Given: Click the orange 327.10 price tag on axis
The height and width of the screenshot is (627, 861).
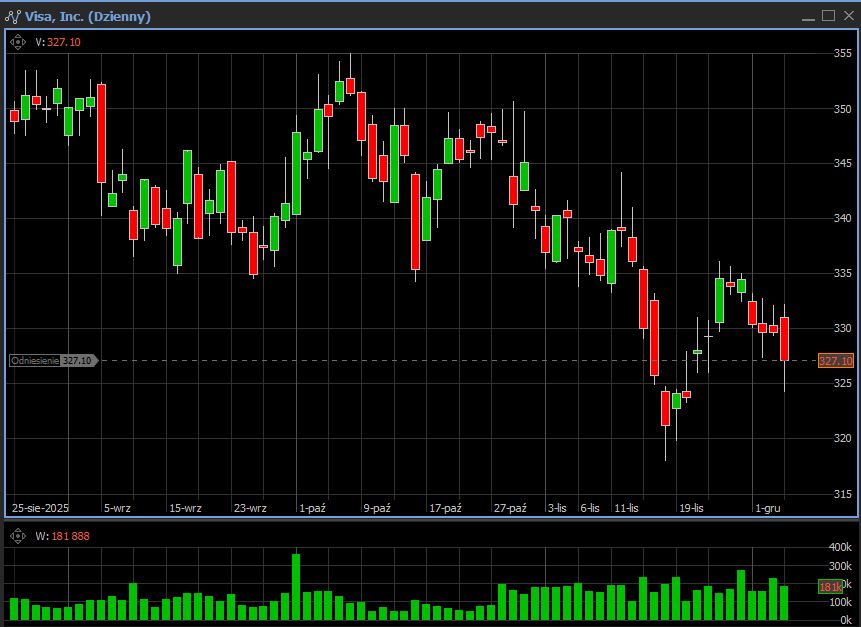Looking at the screenshot, I should coord(835,361).
